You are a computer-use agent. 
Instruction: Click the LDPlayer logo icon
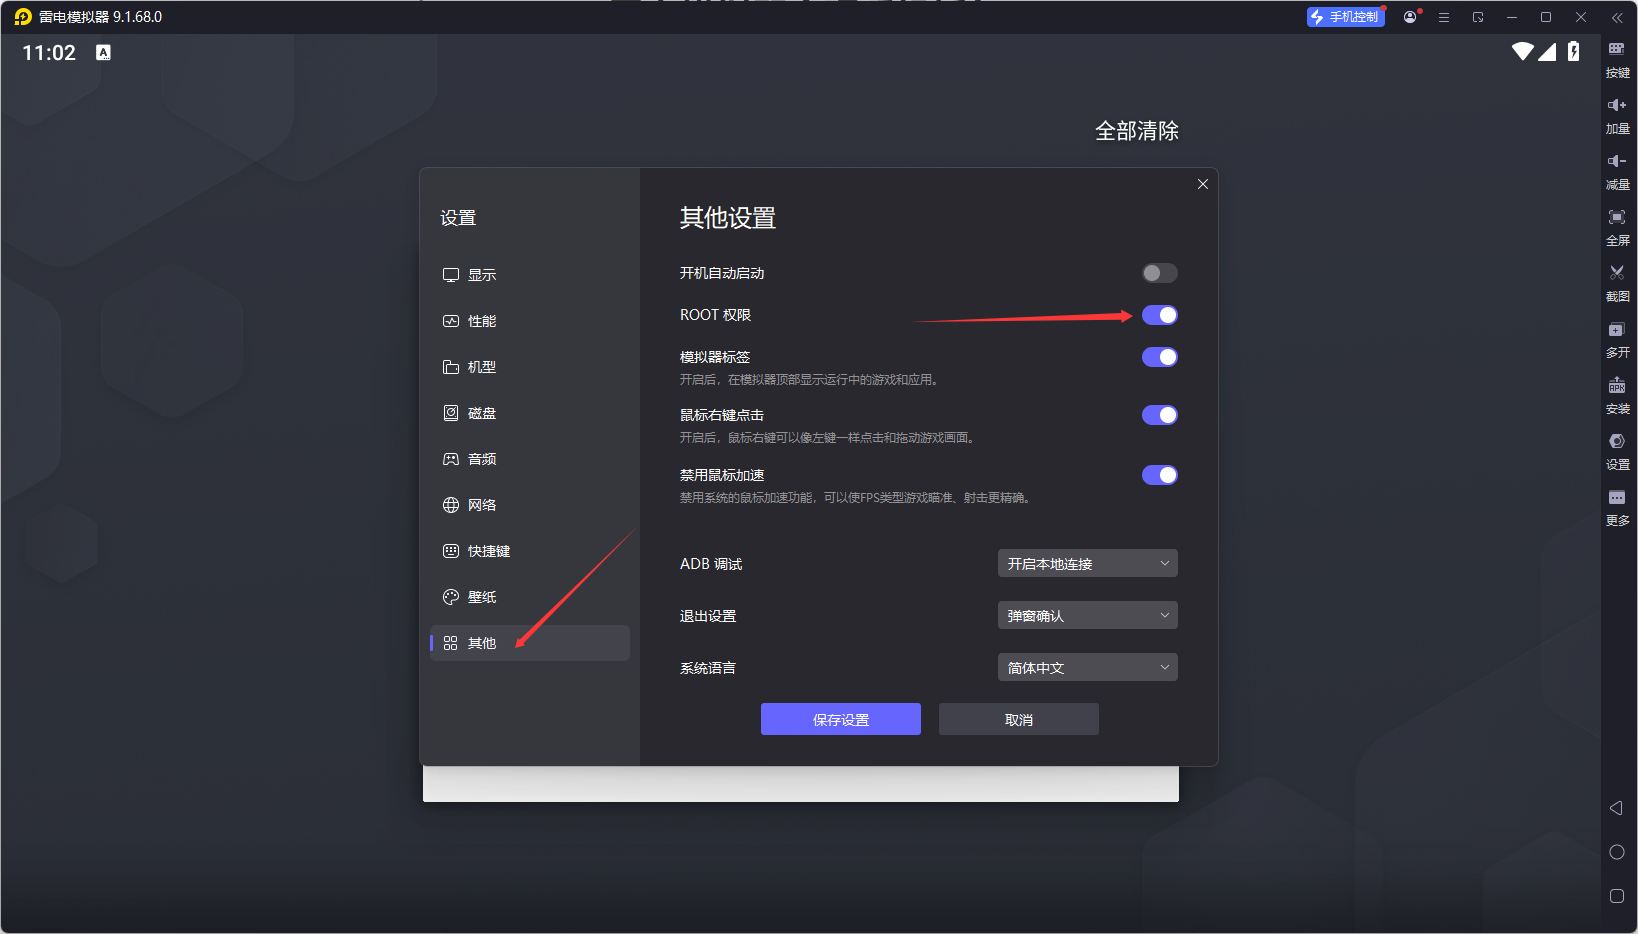22,17
